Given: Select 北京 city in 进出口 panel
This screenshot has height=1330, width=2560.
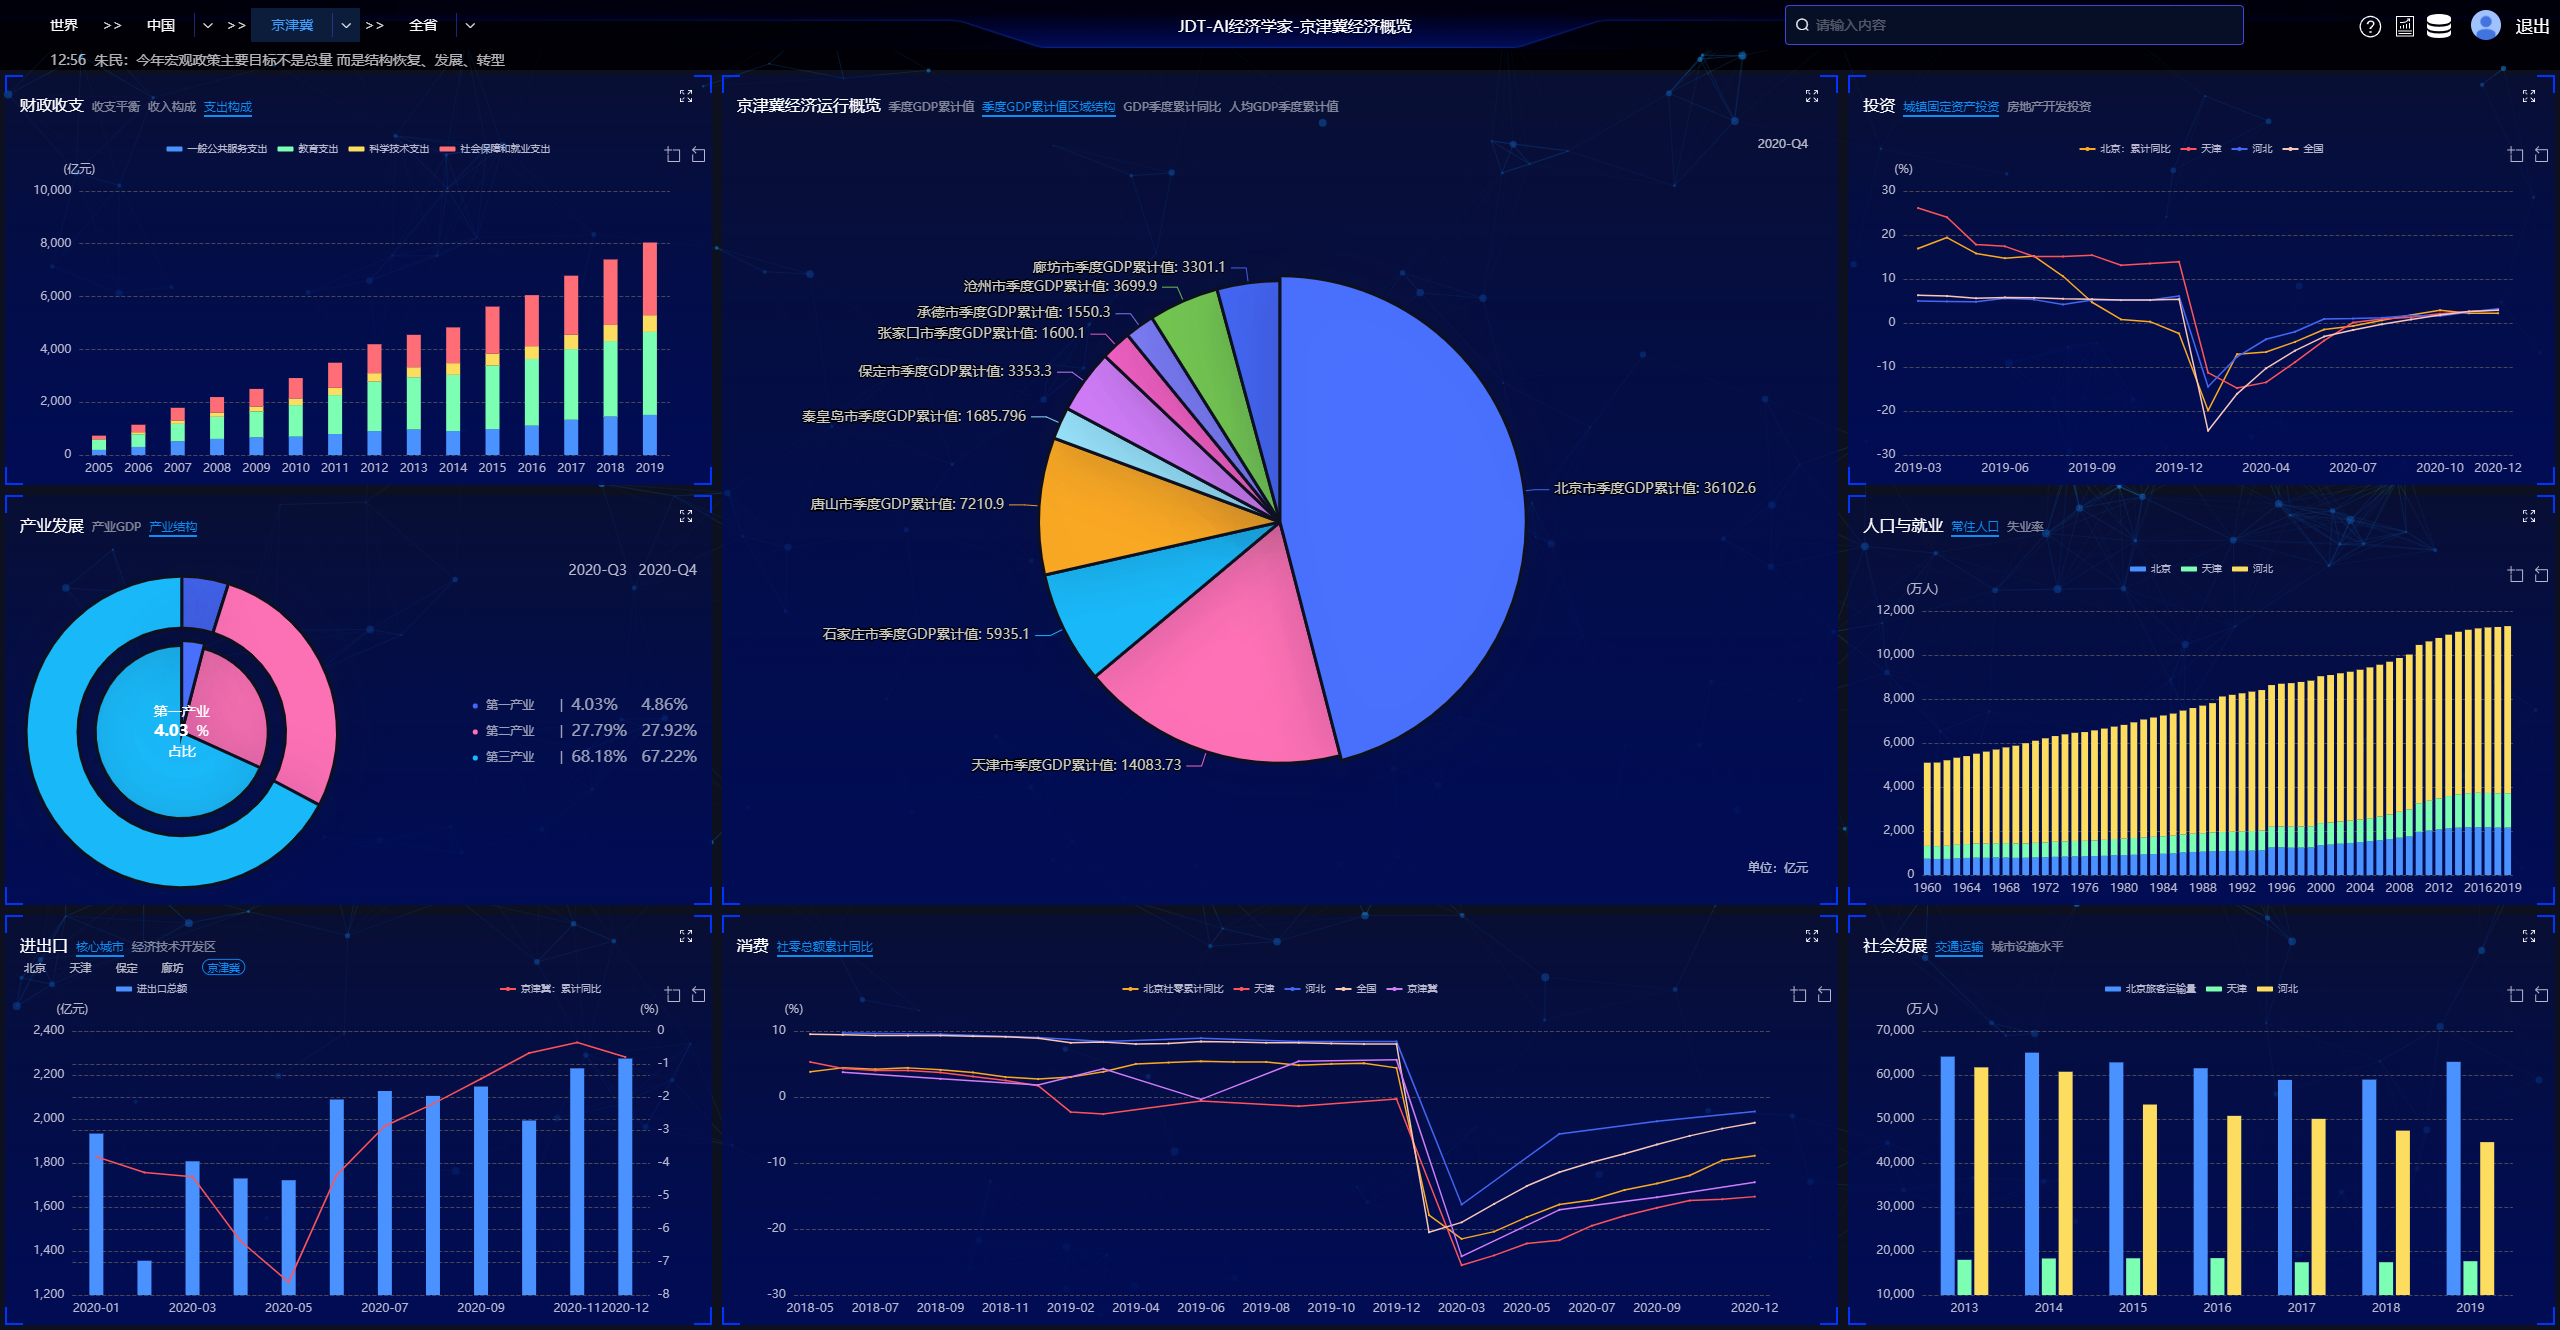Looking at the screenshot, I should coord(35,968).
